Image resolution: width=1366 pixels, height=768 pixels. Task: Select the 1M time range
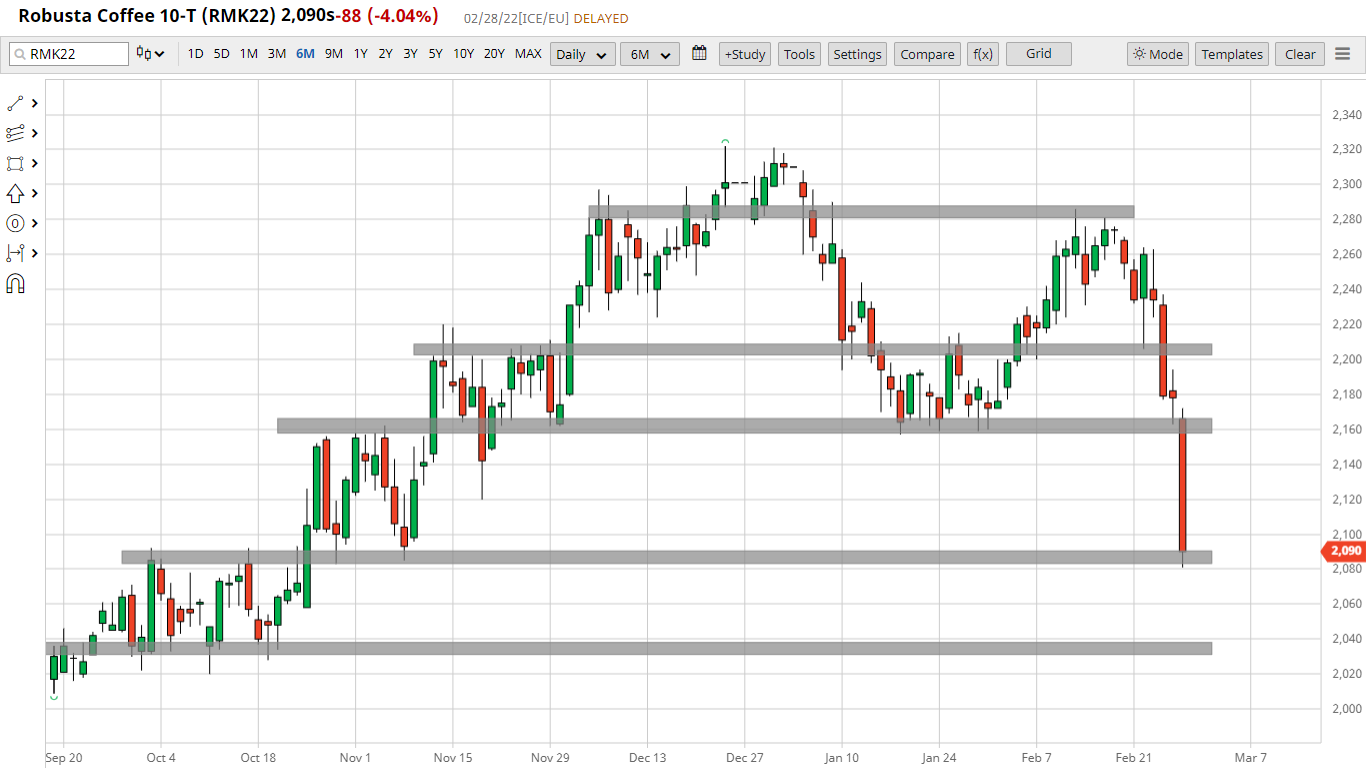pyautogui.click(x=248, y=54)
